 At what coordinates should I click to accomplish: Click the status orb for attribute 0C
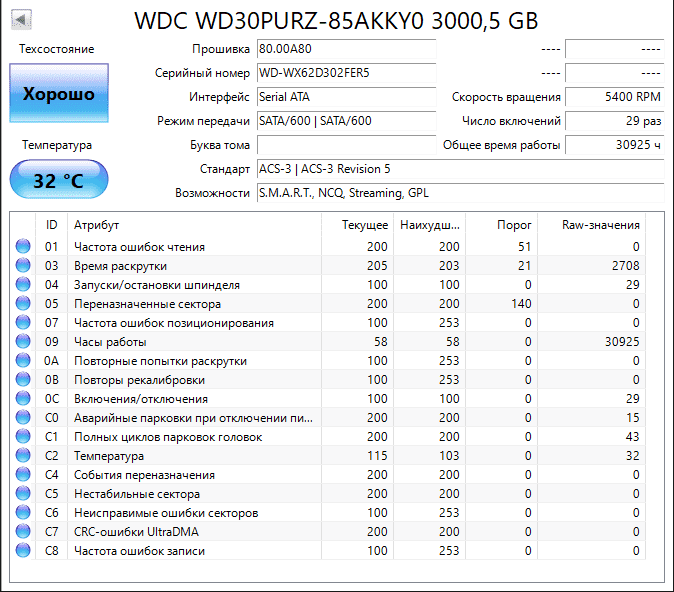click(x=23, y=398)
